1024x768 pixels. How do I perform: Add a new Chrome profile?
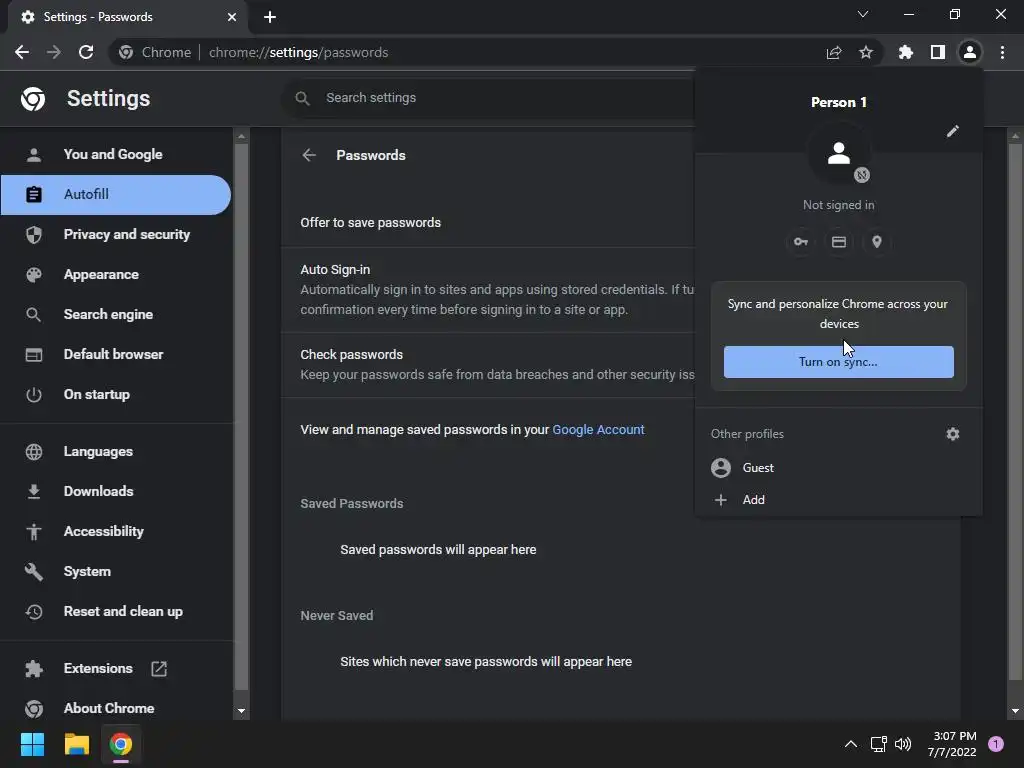point(839,500)
